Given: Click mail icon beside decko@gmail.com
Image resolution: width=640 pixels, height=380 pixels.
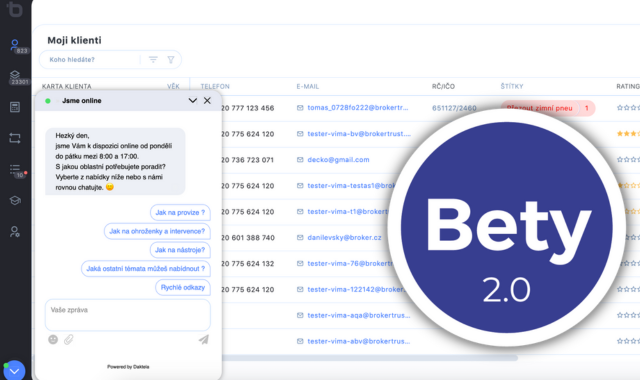Looking at the screenshot, I should [300, 160].
